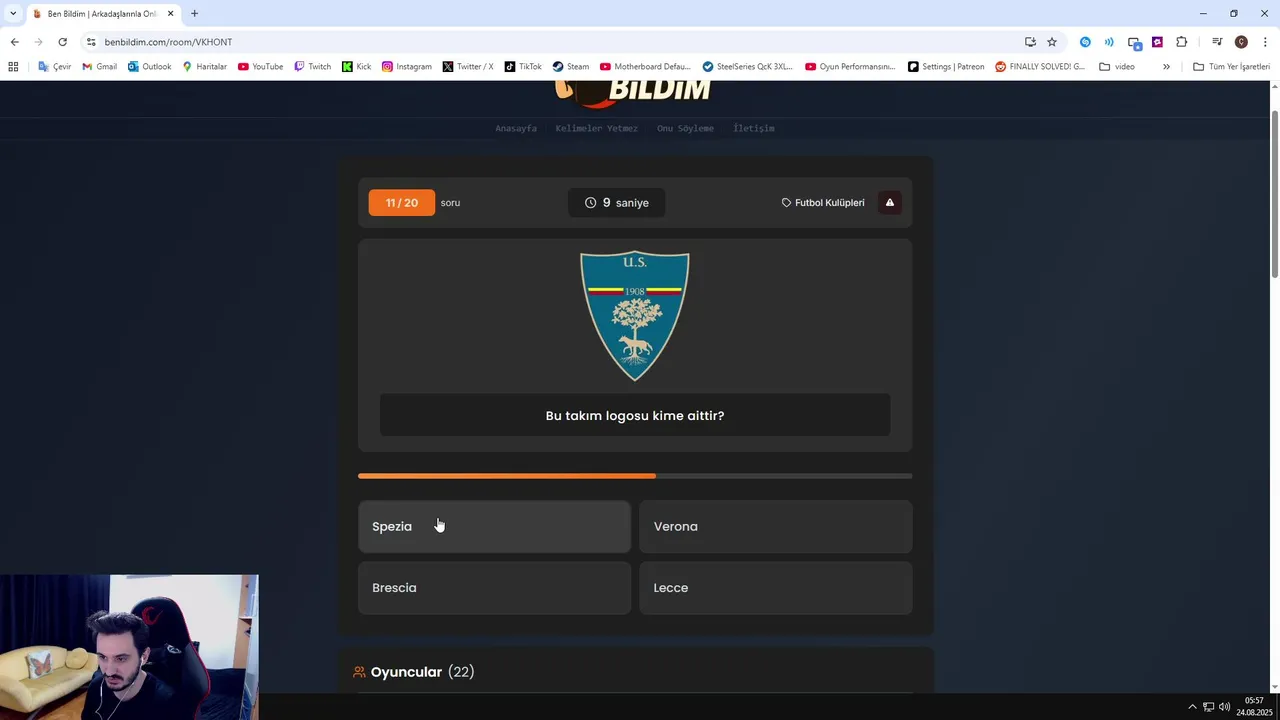Click the question progress bar
Image resolution: width=1280 pixels, height=720 pixels.
635,476
